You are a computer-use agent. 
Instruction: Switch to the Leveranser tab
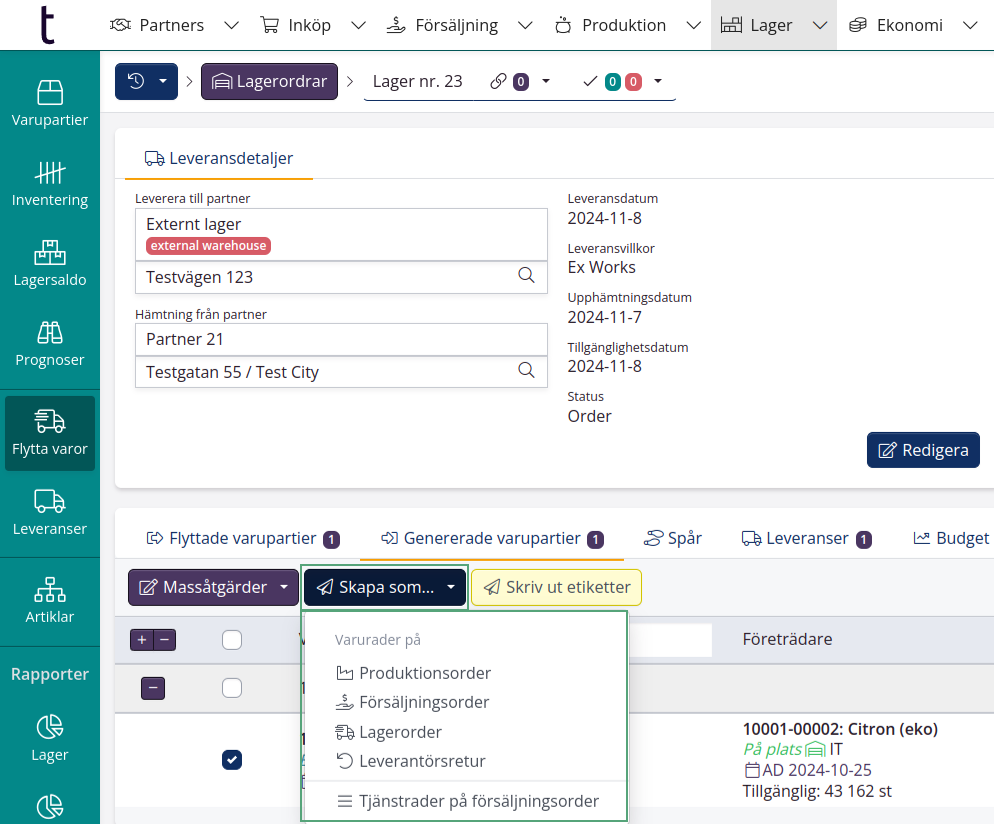point(806,538)
